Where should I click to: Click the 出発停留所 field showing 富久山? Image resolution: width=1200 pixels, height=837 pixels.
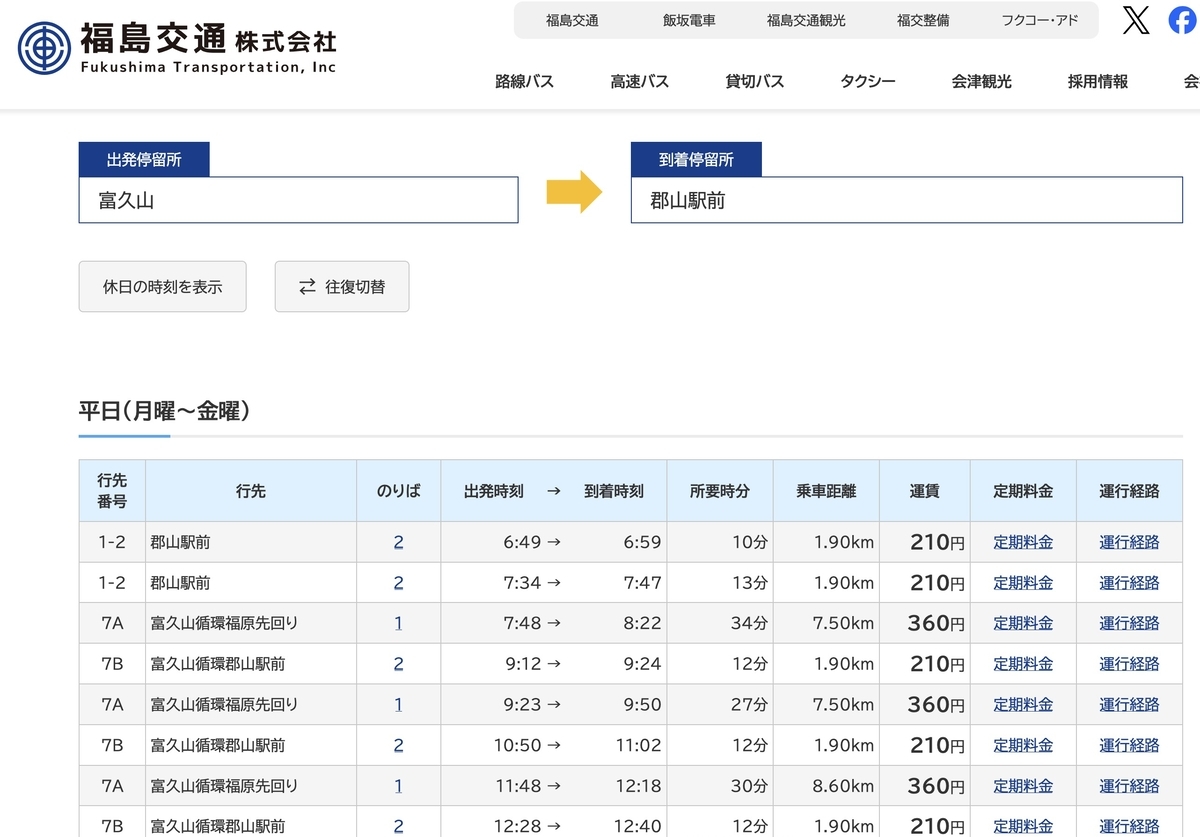click(x=299, y=200)
